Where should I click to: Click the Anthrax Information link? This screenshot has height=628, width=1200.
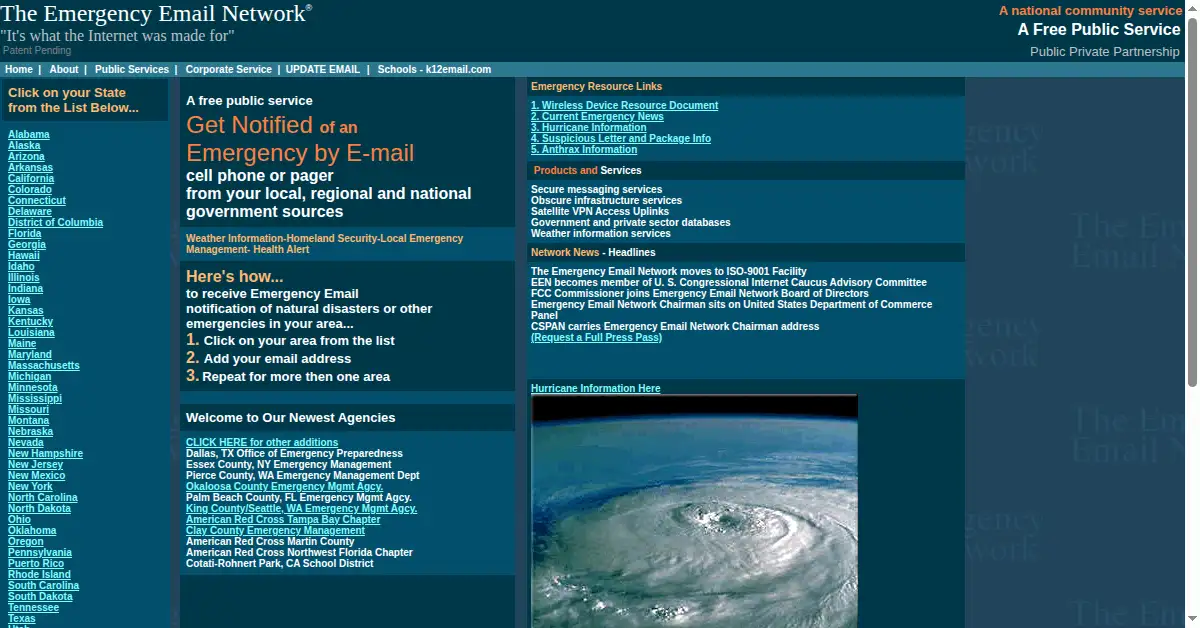coord(584,149)
